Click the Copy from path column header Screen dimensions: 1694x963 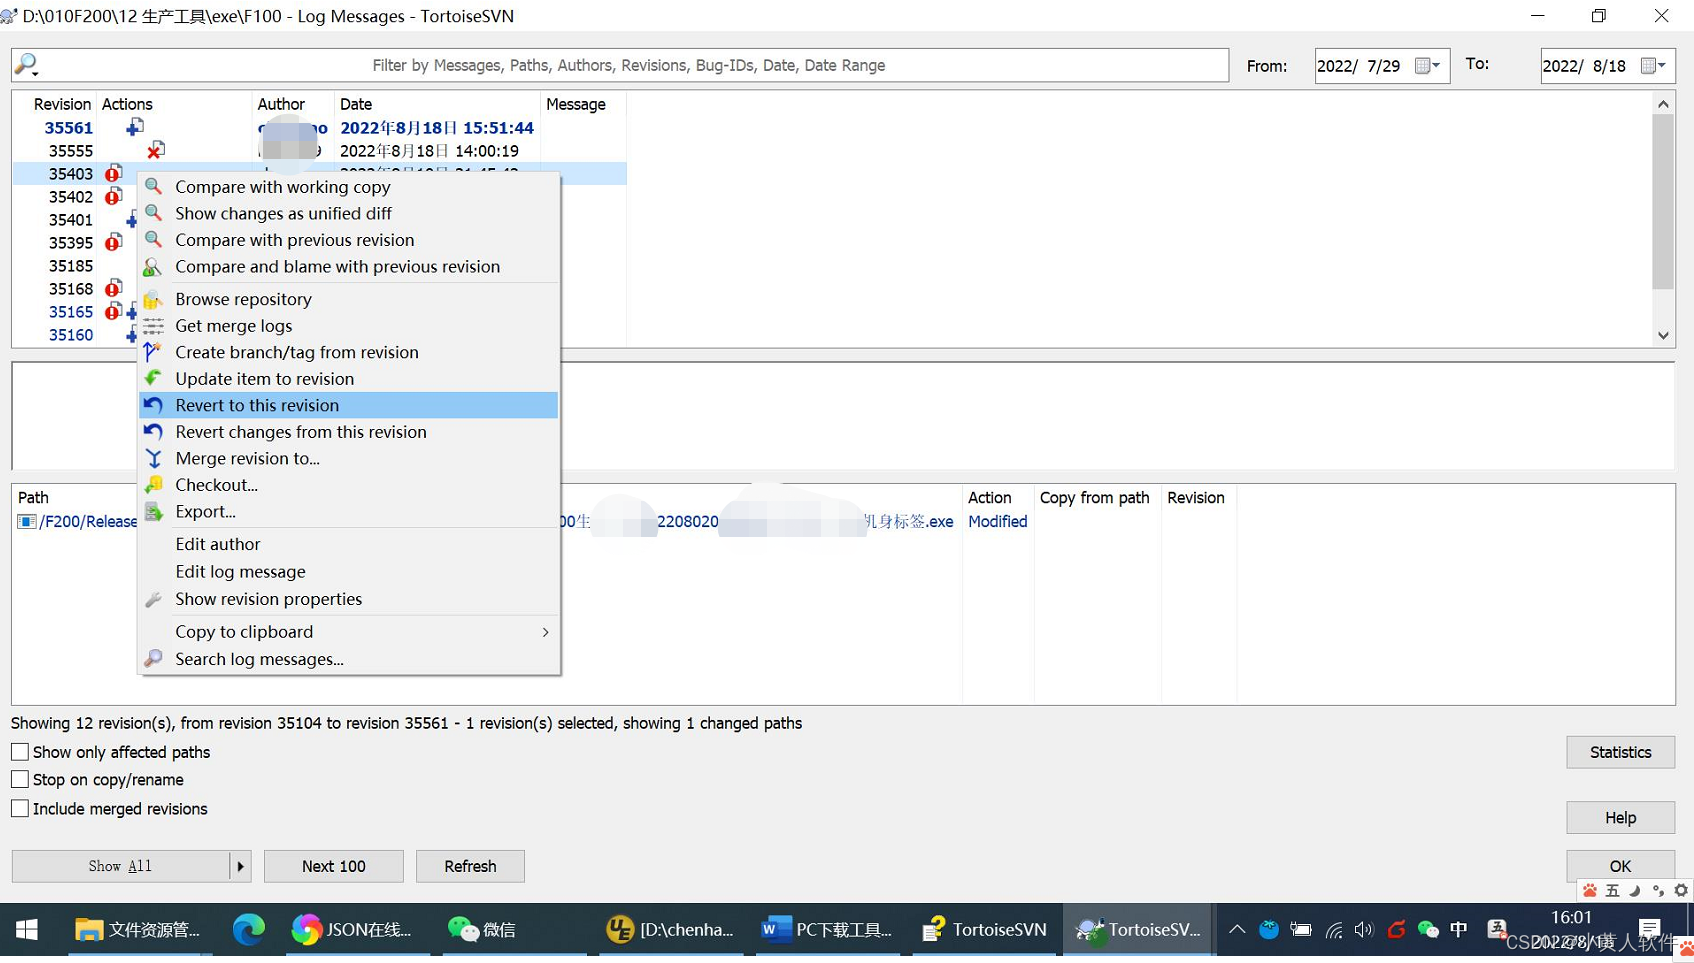(1095, 497)
